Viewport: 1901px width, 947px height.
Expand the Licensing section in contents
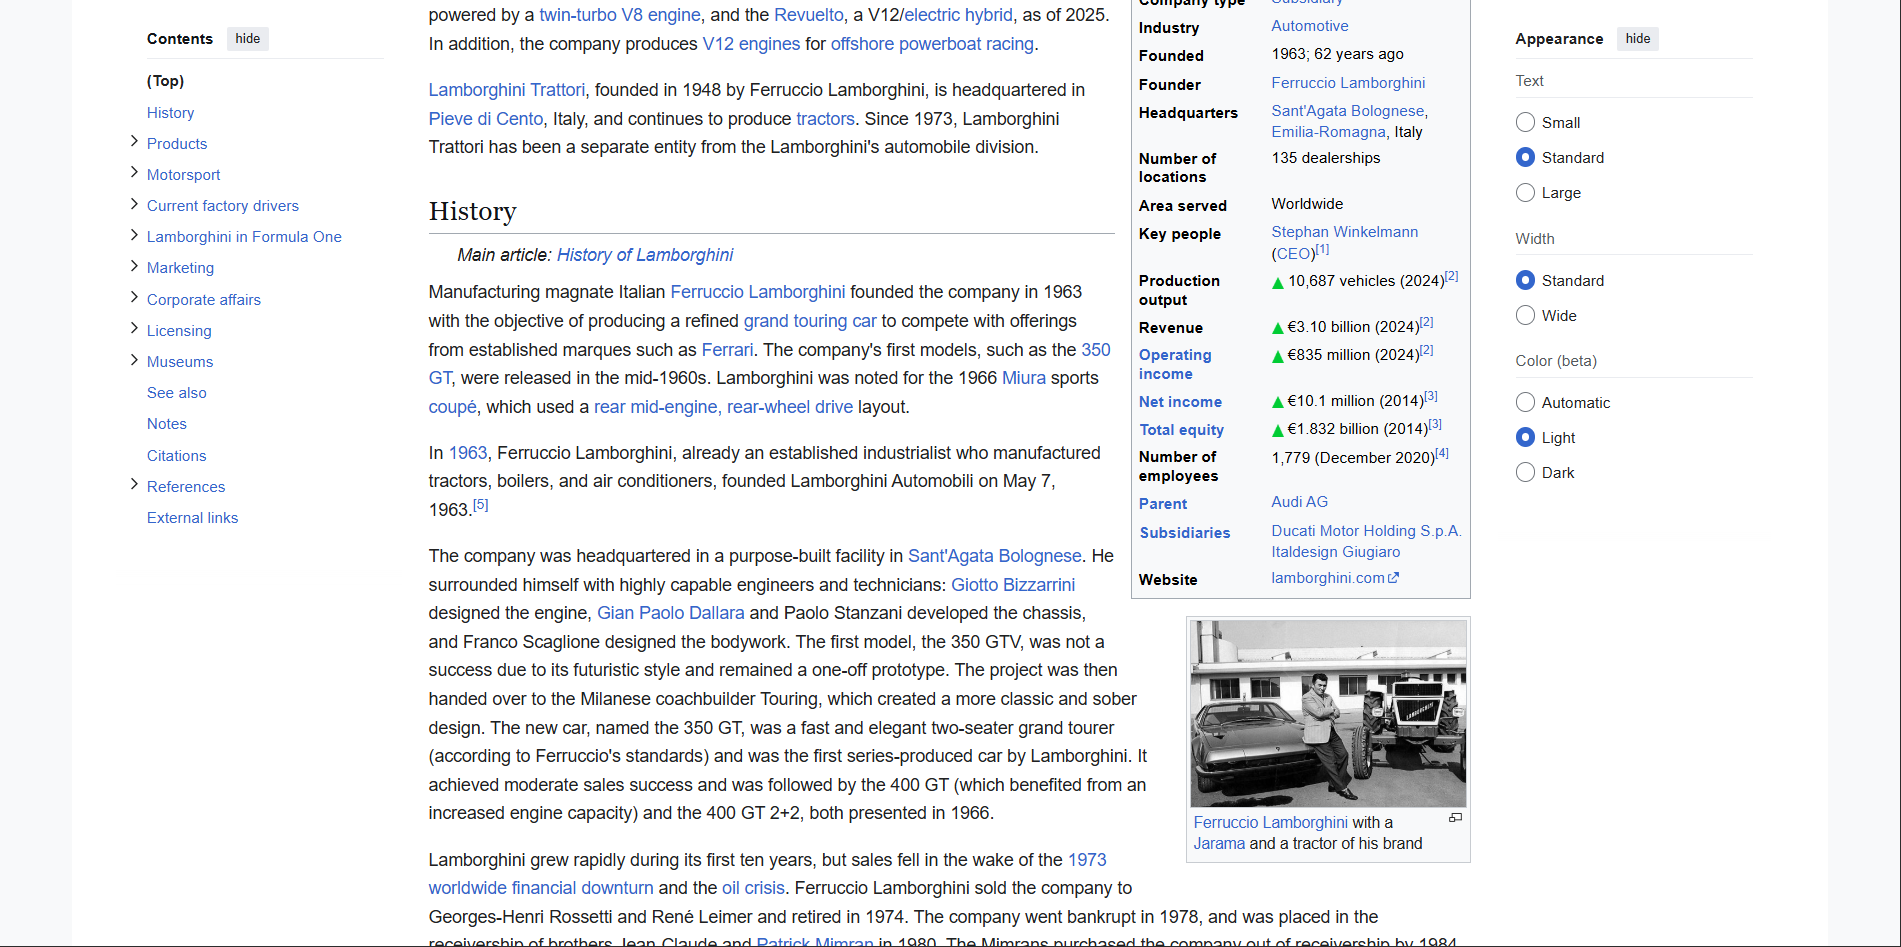134,329
